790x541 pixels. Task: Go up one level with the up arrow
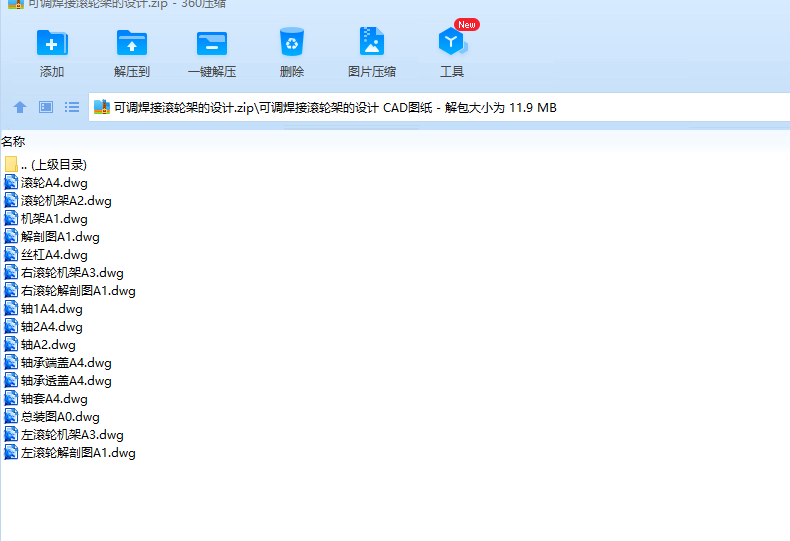click(x=20, y=107)
